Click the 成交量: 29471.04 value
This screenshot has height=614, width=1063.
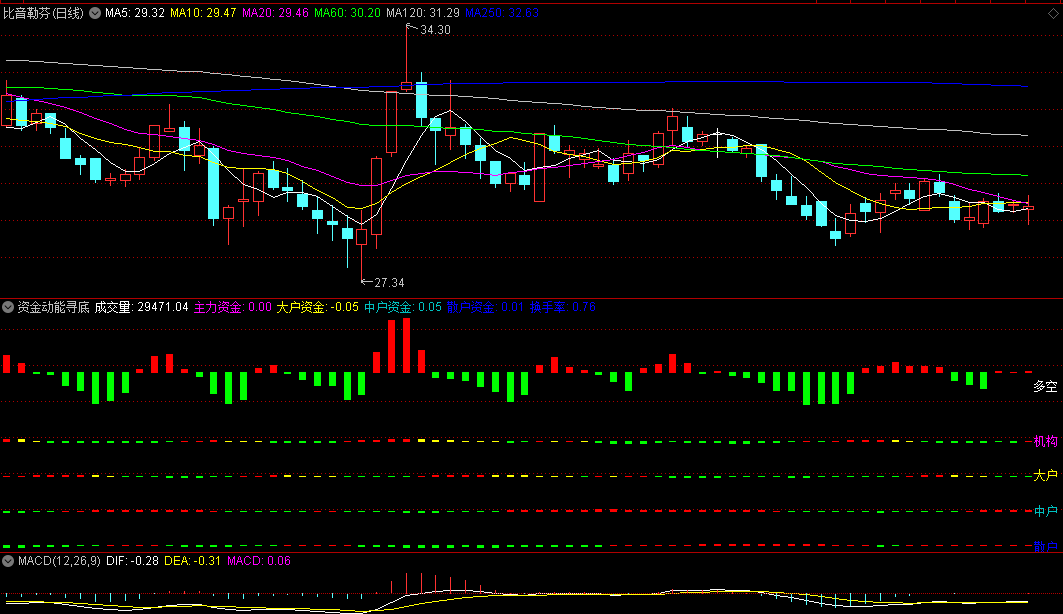click(x=141, y=307)
